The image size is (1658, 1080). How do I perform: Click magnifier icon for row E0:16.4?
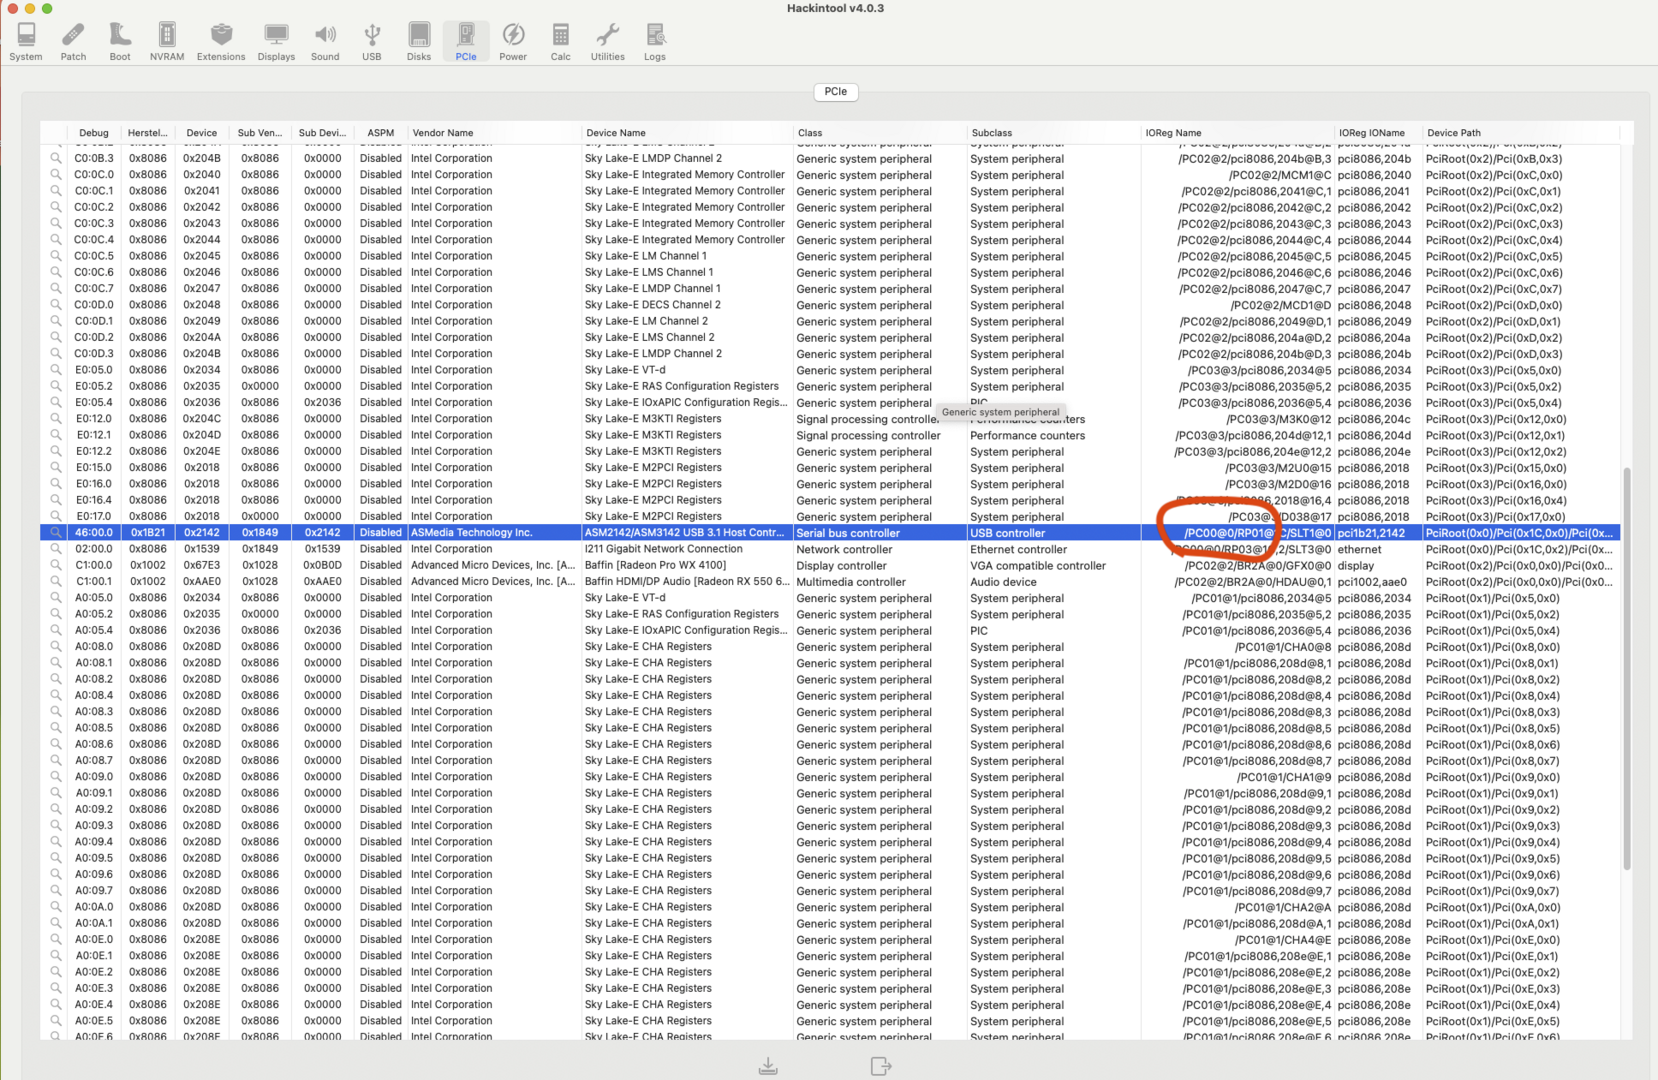pyautogui.click(x=56, y=500)
